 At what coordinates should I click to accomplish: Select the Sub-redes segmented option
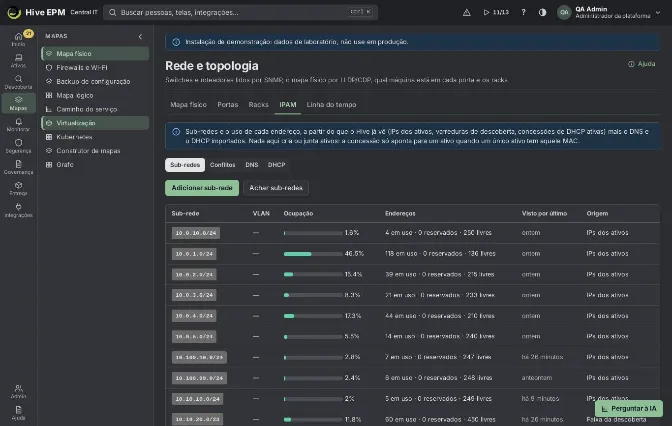185,165
